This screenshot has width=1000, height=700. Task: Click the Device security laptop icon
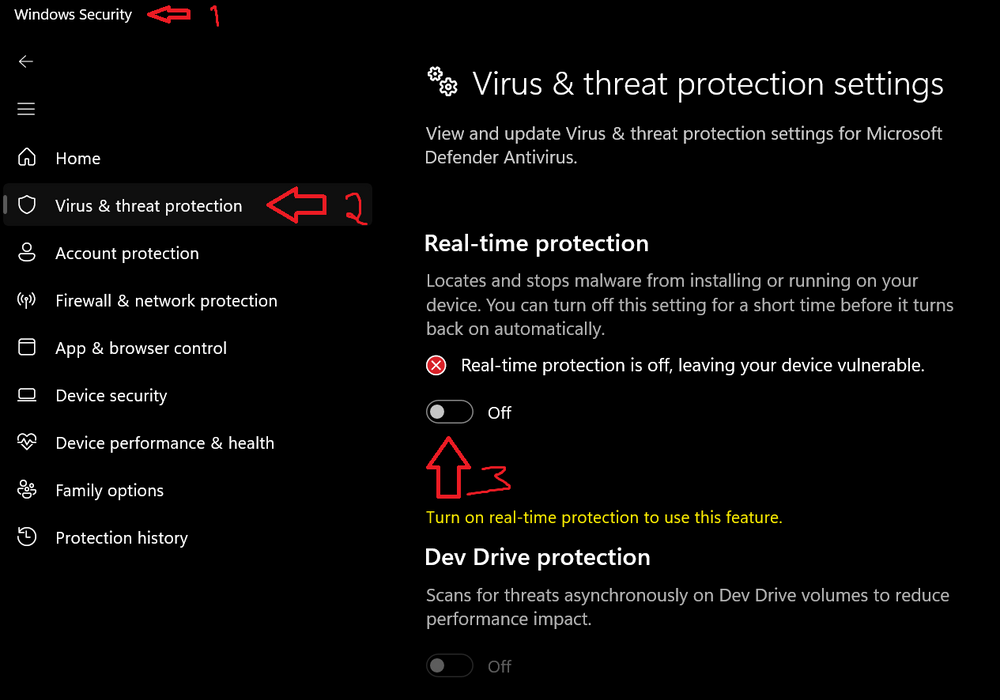point(27,395)
